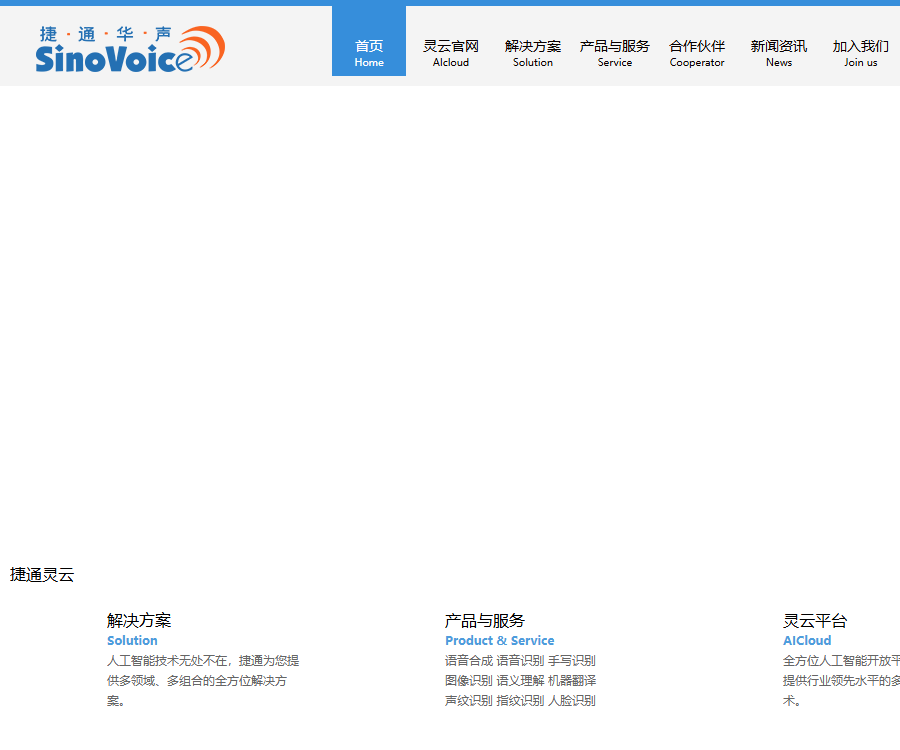The height and width of the screenshot is (750, 900).
Task: Open the 首页 Home tab
Action: pyautogui.click(x=369, y=41)
